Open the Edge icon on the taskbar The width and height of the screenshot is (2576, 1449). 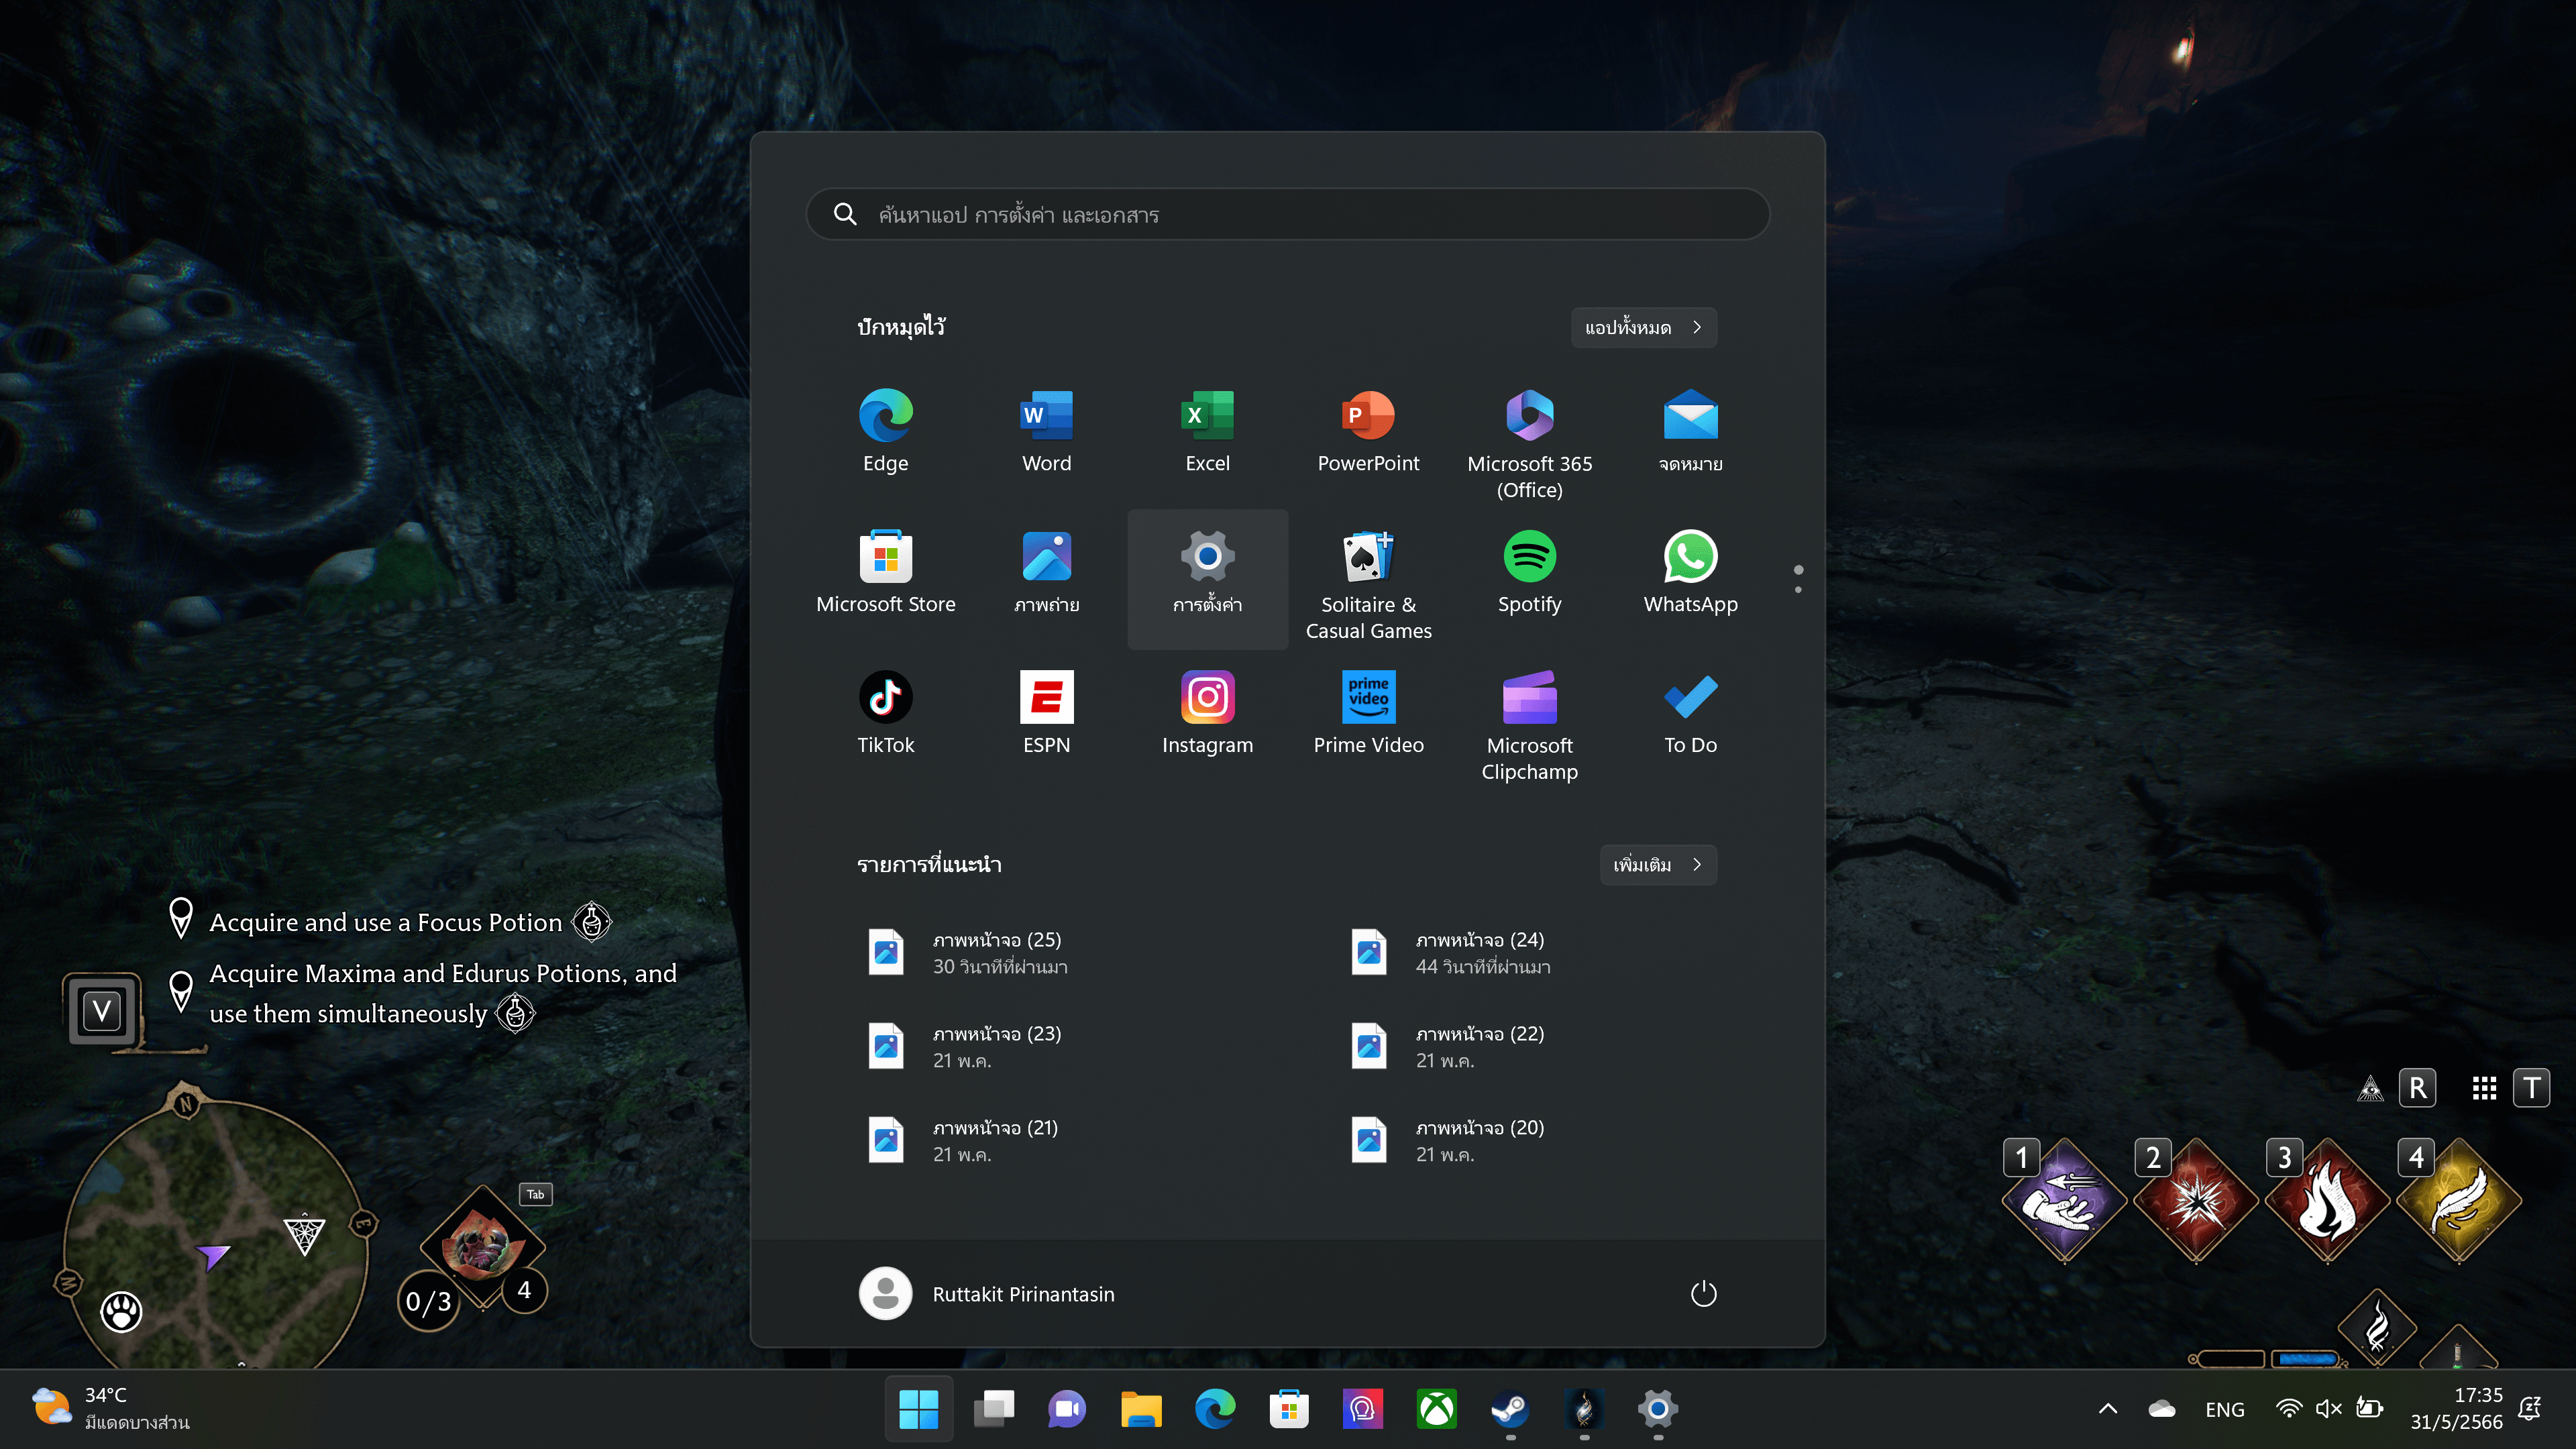pos(1215,1409)
